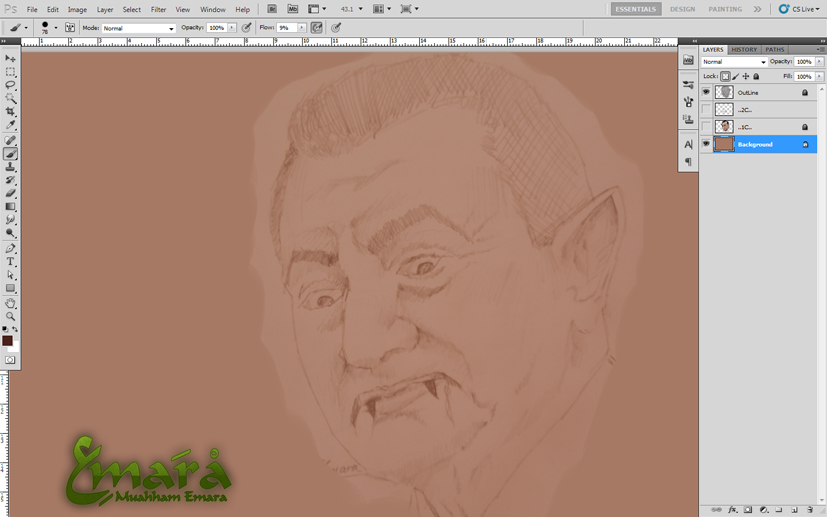This screenshot has height=517, width=827.
Task: Reset default foreground and background colors
Action: [5, 329]
